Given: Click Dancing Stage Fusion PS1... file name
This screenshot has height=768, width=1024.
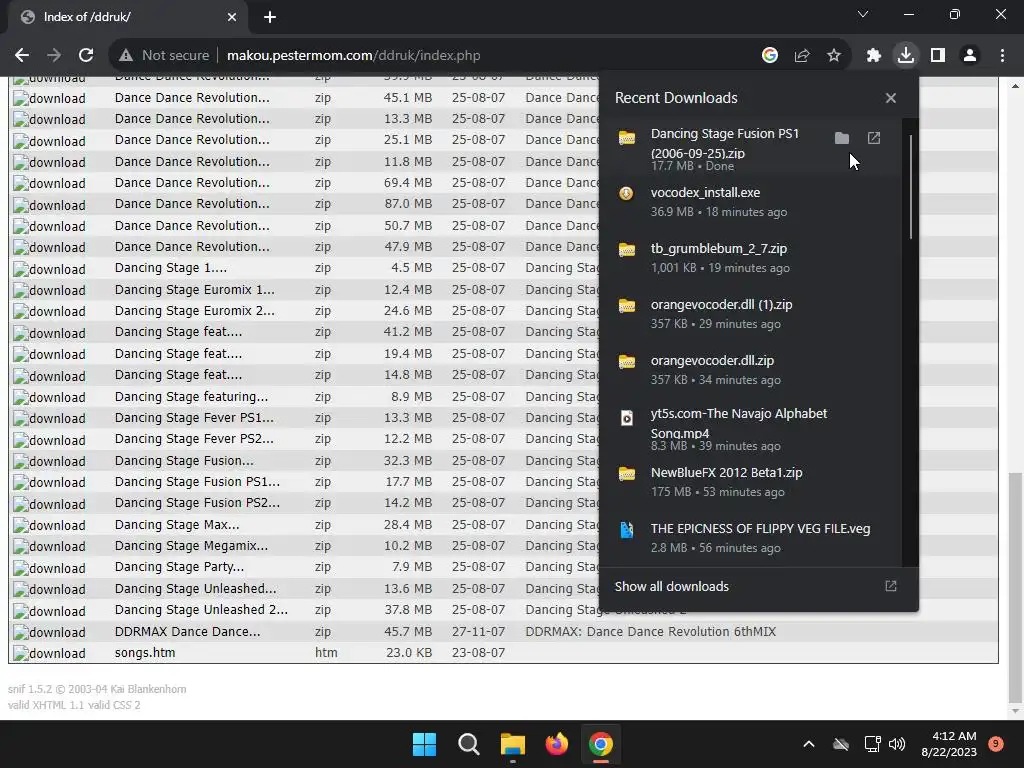Looking at the screenshot, I should [x=197, y=481].
